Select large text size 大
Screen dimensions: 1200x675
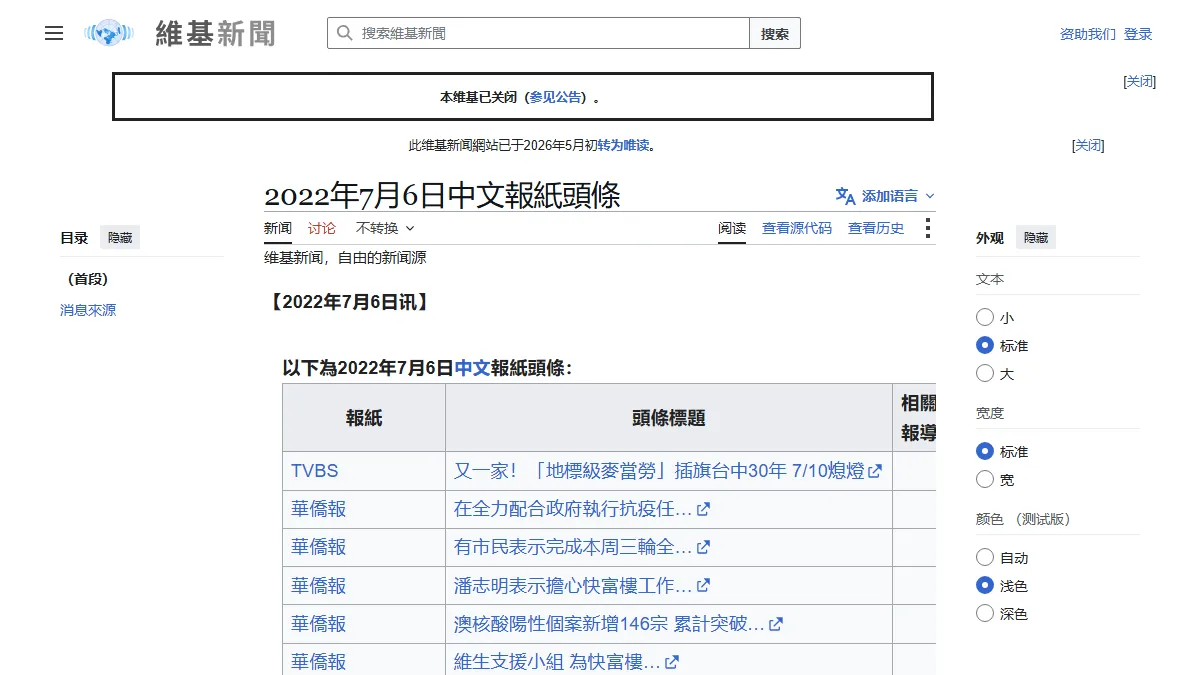(985, 373)
